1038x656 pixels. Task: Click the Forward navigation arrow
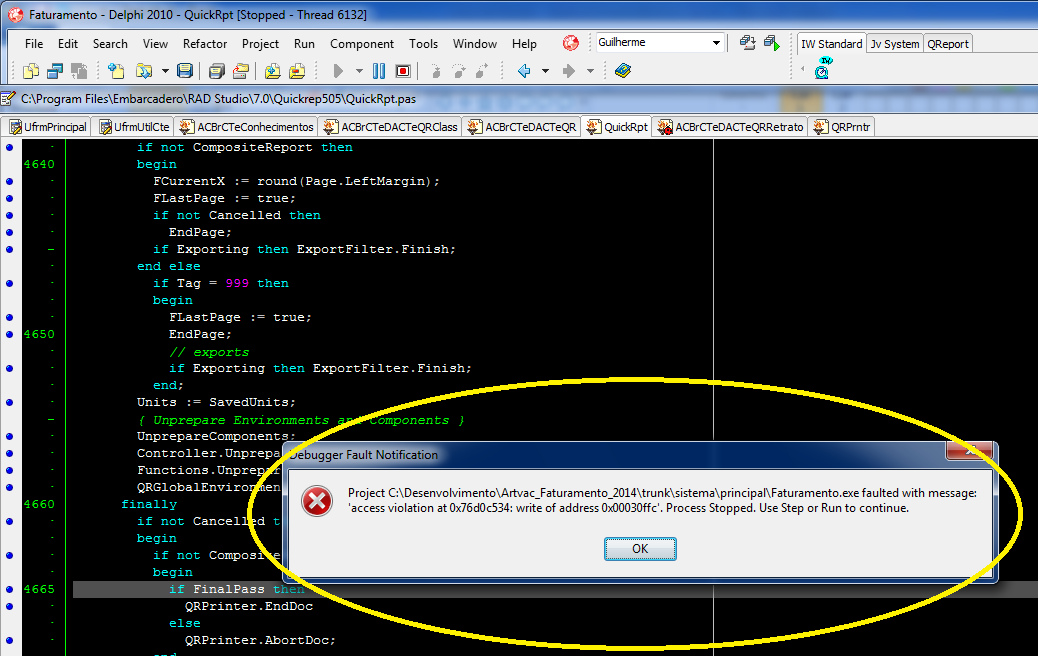click(x=569, y=71)
